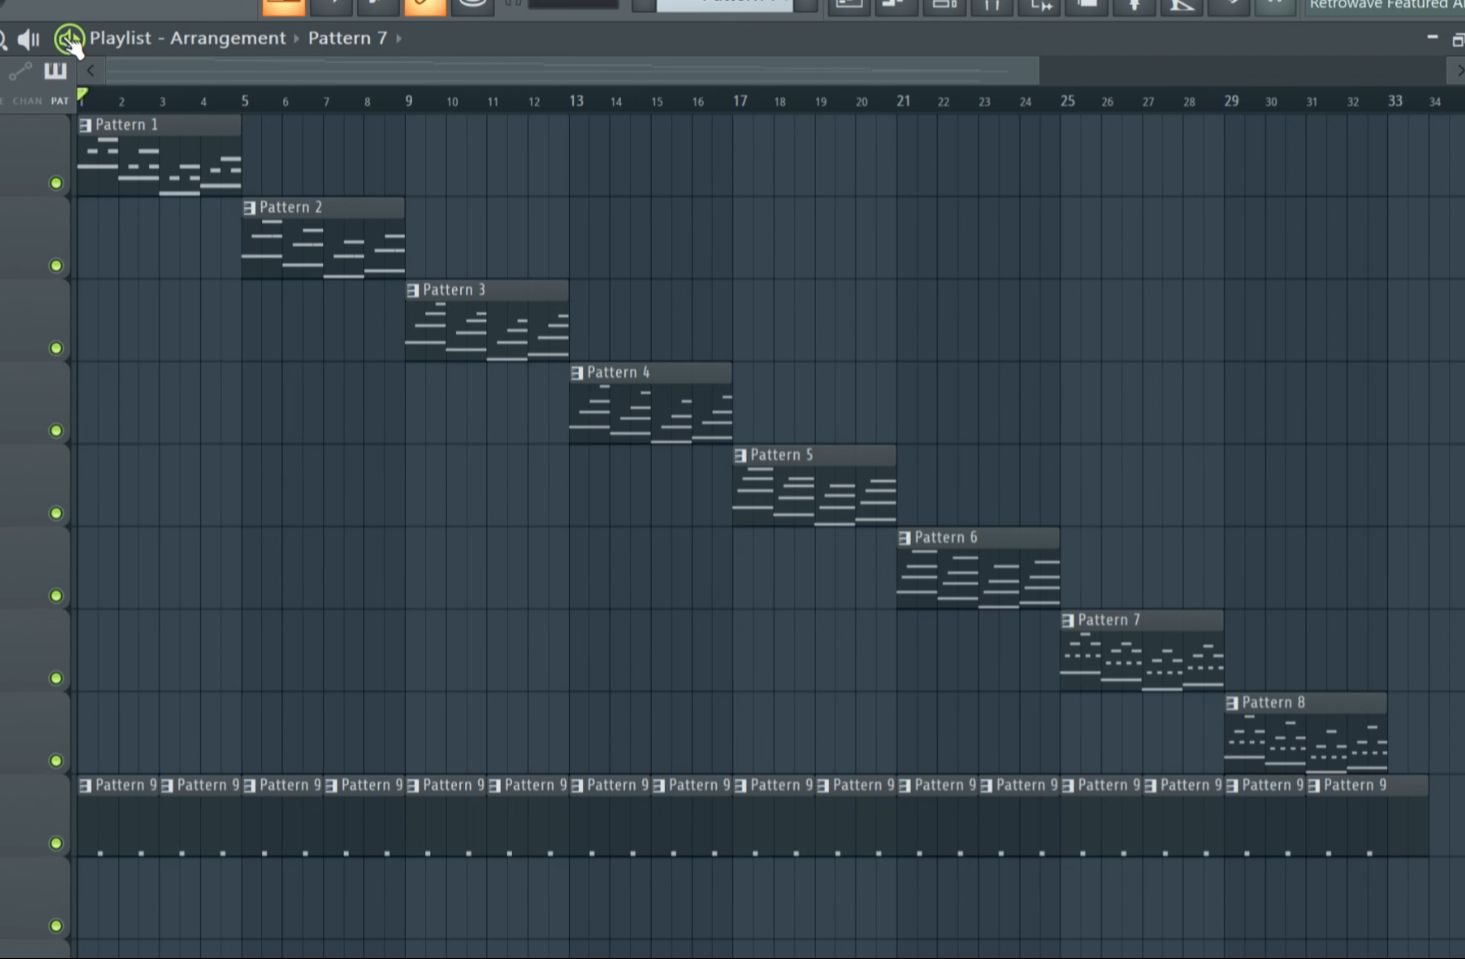Click the left scroll arrow of playlist scrollbar
Image resolution: width=1465 pixels, height=959 pixels.
click(x=90, y=71)
